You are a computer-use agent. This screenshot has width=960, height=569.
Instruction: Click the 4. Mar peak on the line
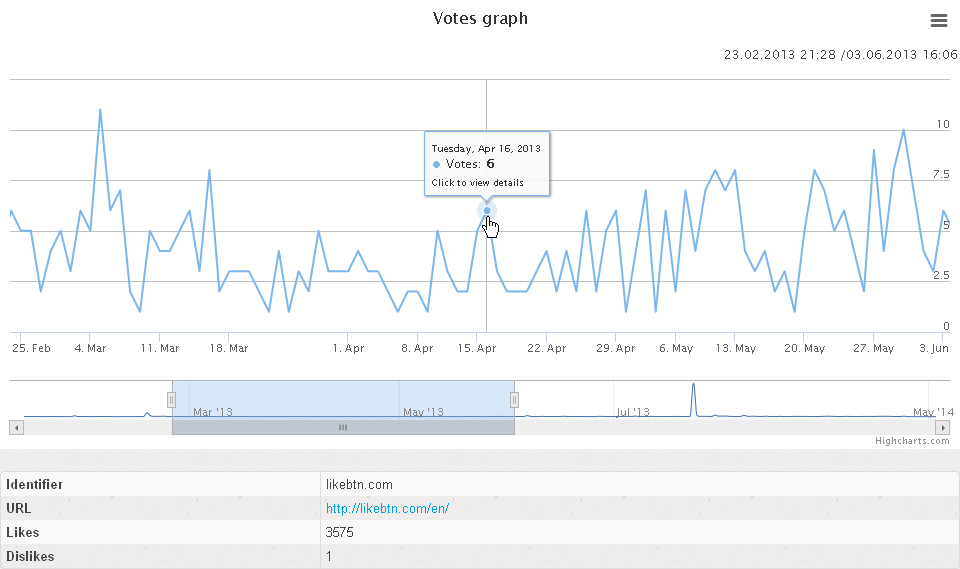100,110
